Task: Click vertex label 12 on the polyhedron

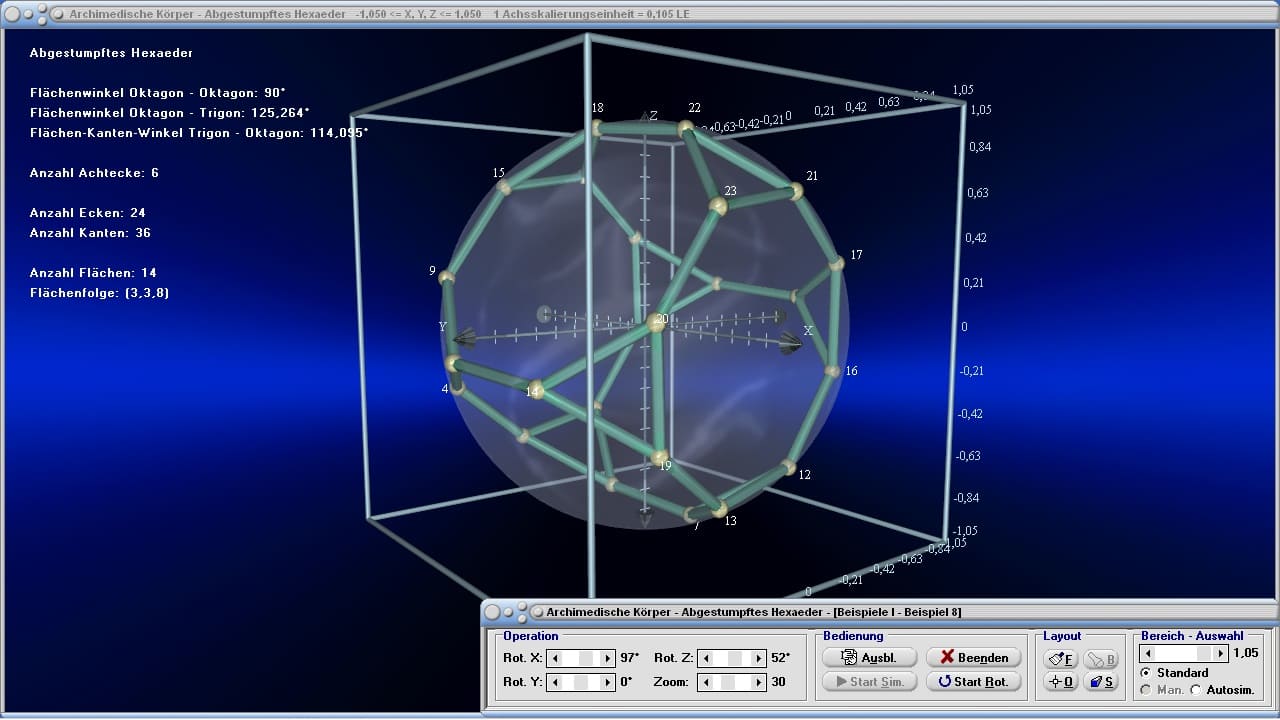Action: tap(804, 475)
